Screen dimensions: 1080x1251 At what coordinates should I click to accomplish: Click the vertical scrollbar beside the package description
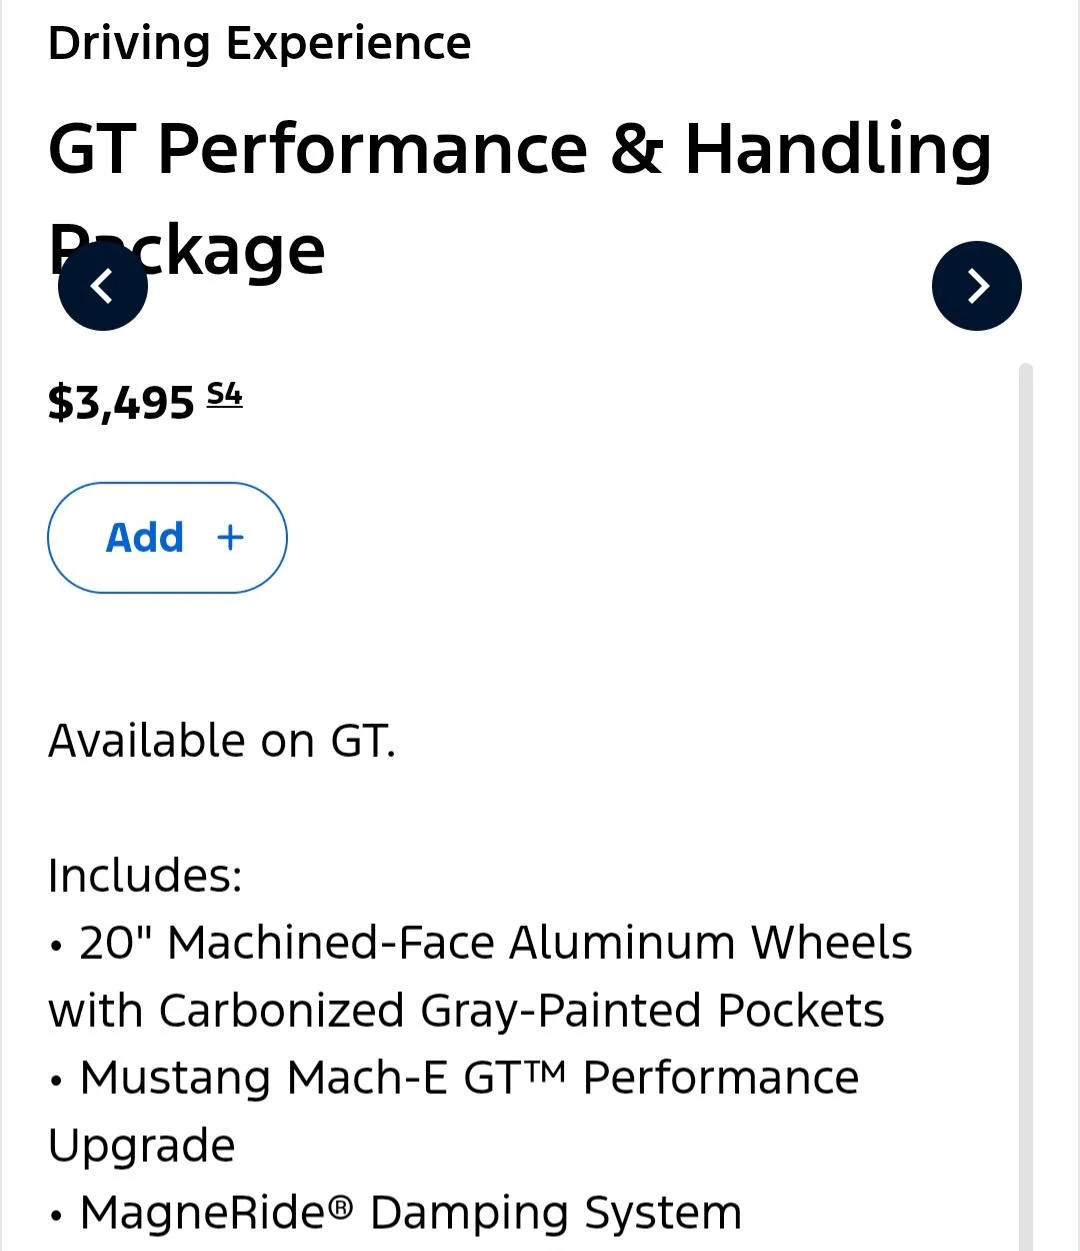pos(1025,806)
